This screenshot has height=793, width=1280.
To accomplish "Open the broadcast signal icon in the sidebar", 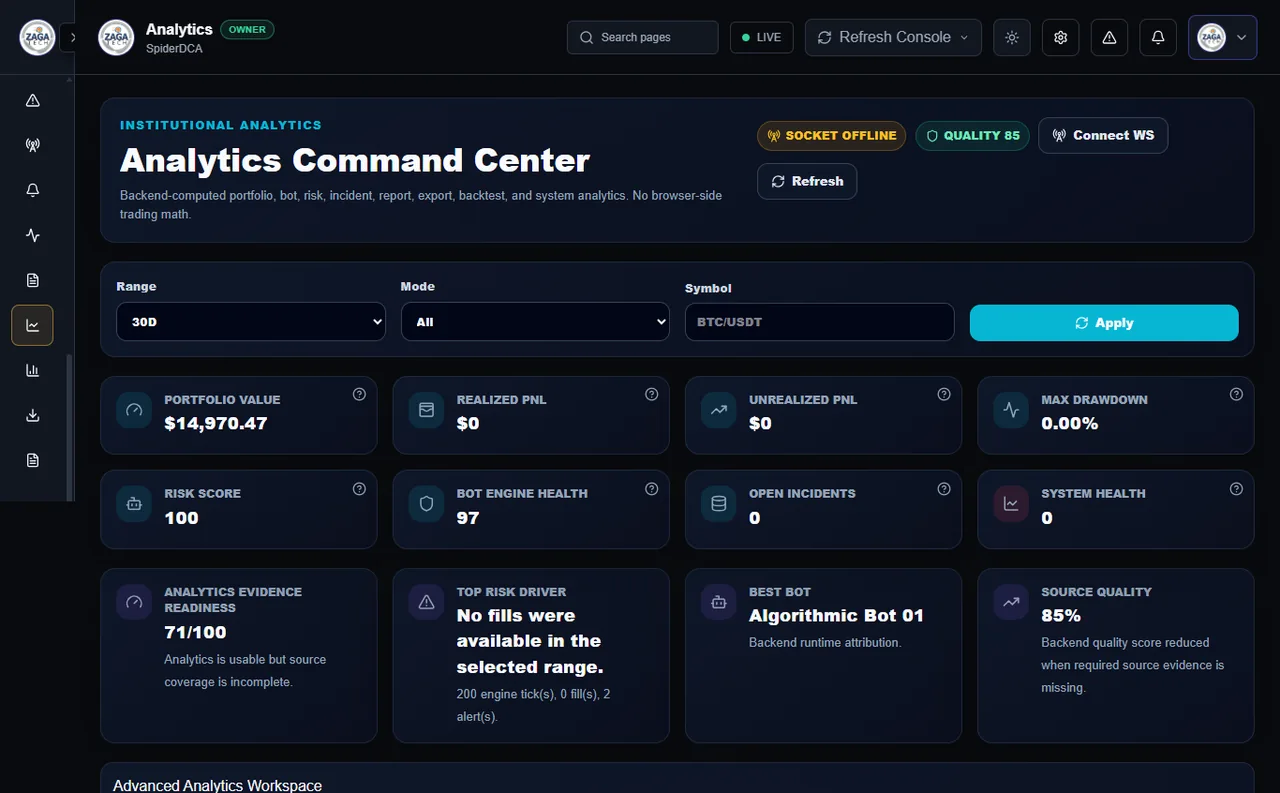I will click(x=33, y=145).
